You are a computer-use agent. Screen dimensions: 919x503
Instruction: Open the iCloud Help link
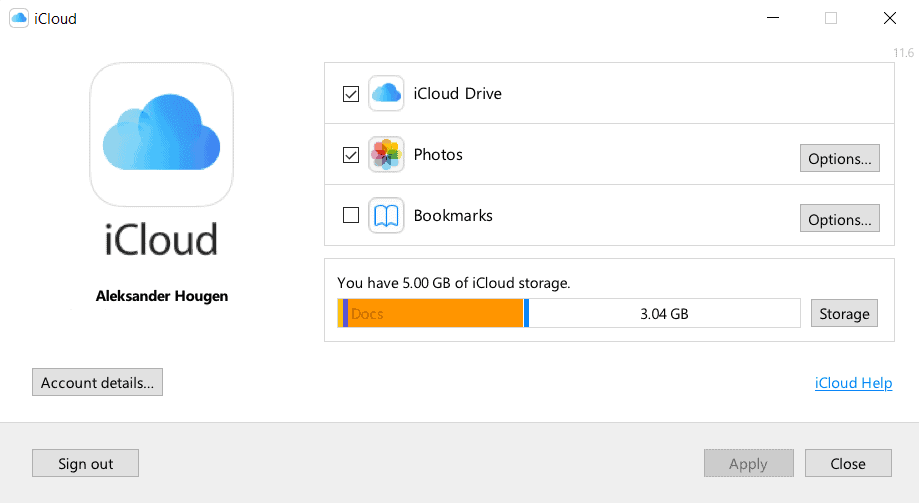[853, 383]
